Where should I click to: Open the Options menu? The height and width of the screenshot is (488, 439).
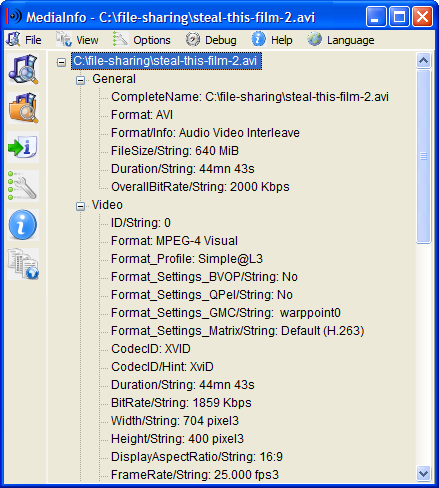(142, 40)
